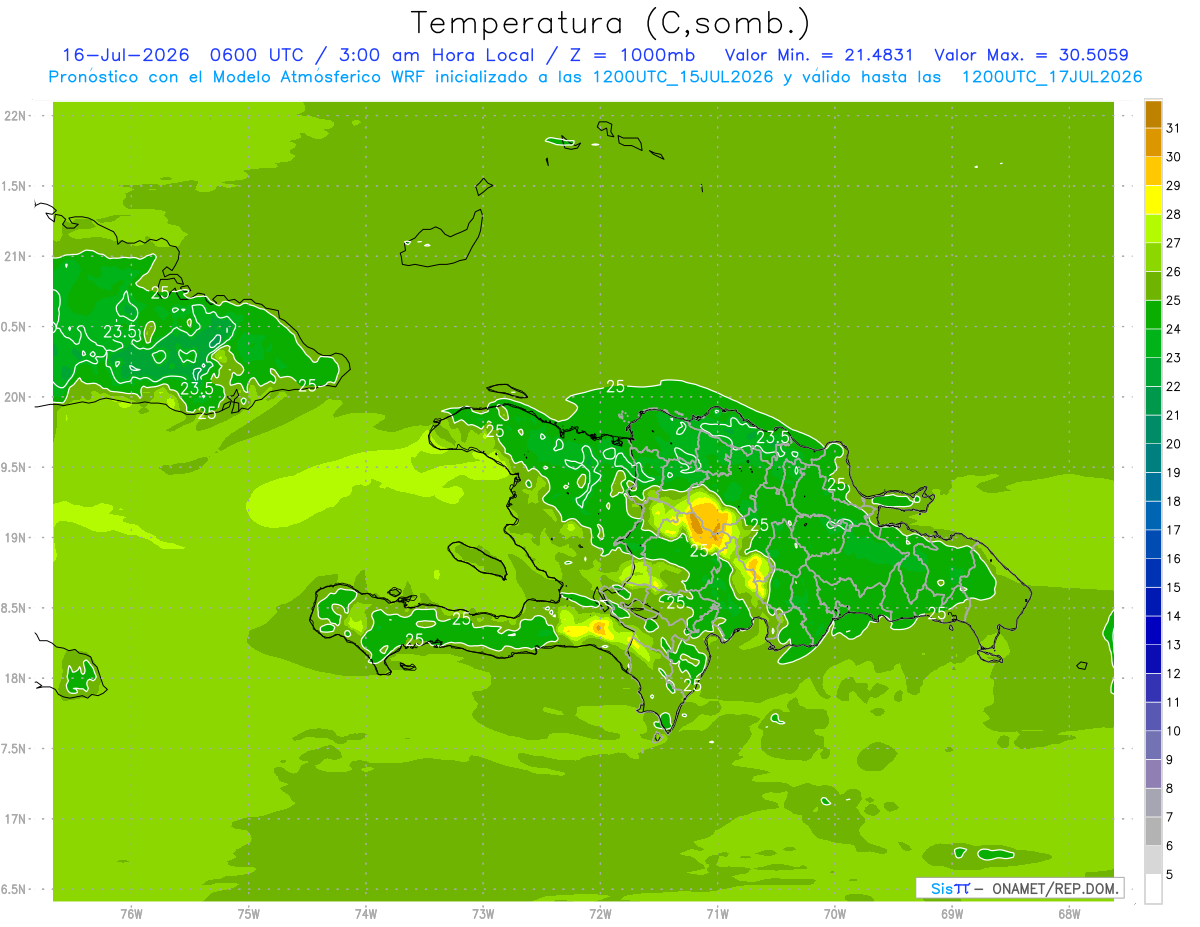Click legend value label '27'
Image resolution: width=1200 pixels, height=927 pixels.
coord(1174,243)
